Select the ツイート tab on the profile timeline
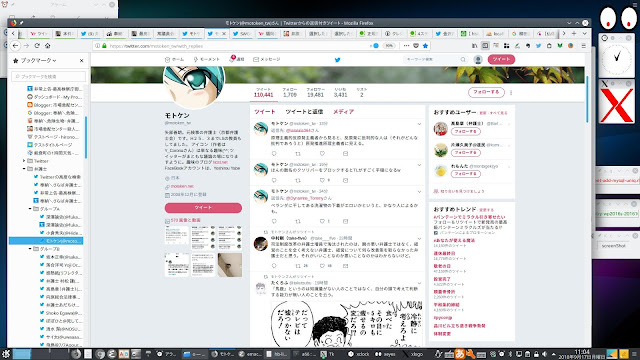This screenshot has height=360, width=640. pos(264,112)
